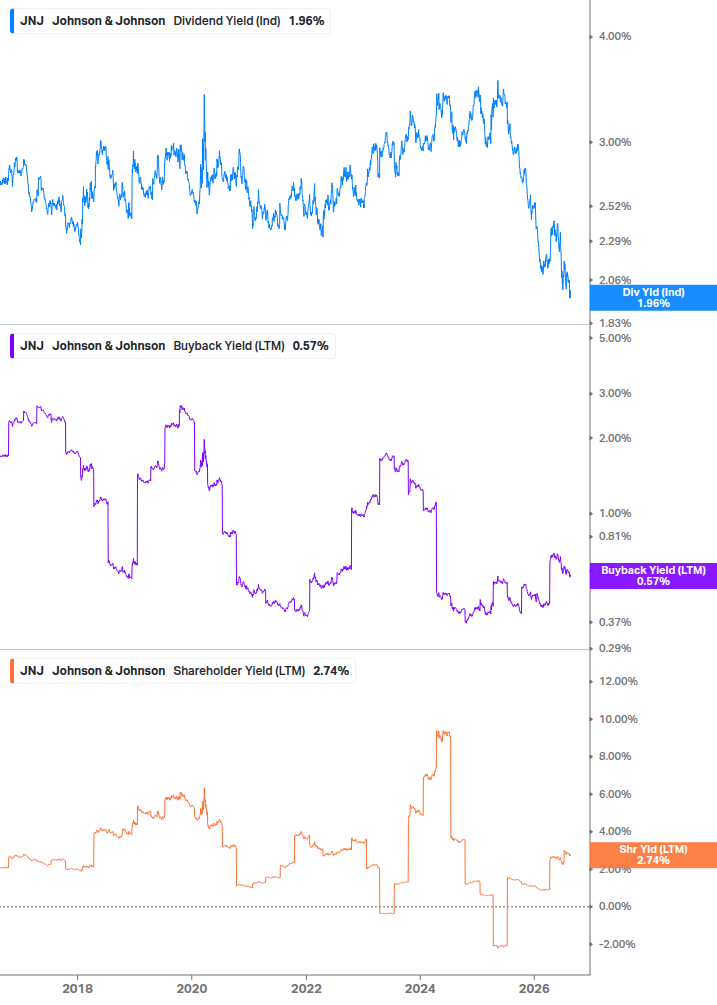This screenshot has height=1005, width=717.
Task: Click the 10.00% axis tick label
Action: pos(618,719)
